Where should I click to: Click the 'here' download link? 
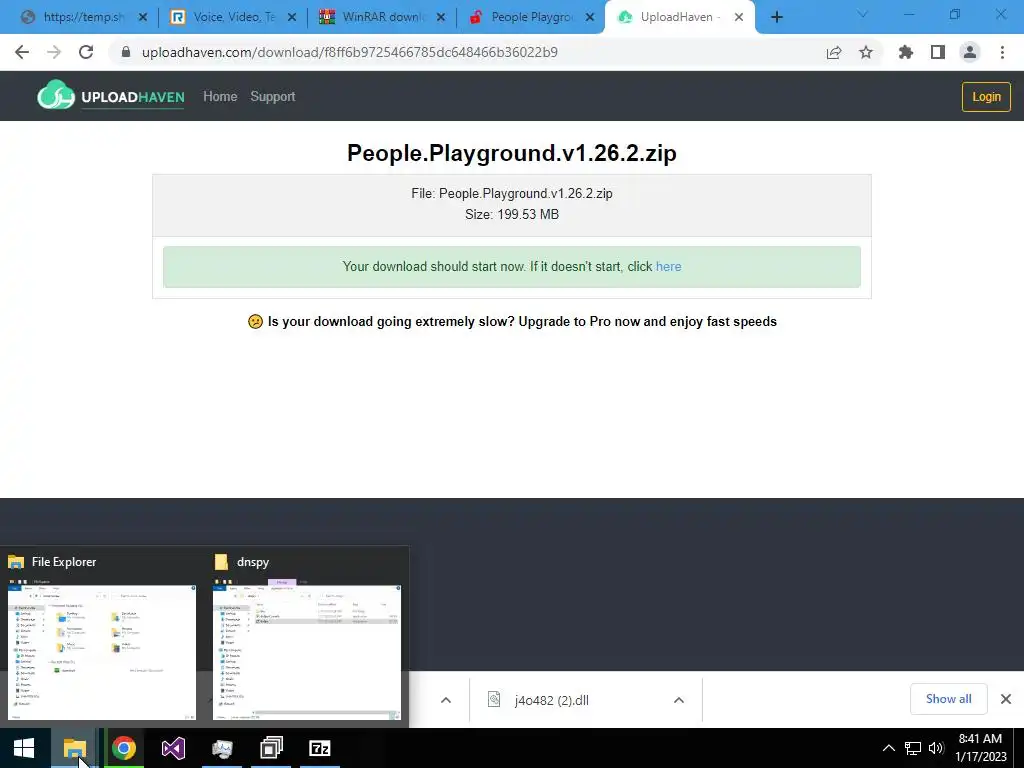668,266
